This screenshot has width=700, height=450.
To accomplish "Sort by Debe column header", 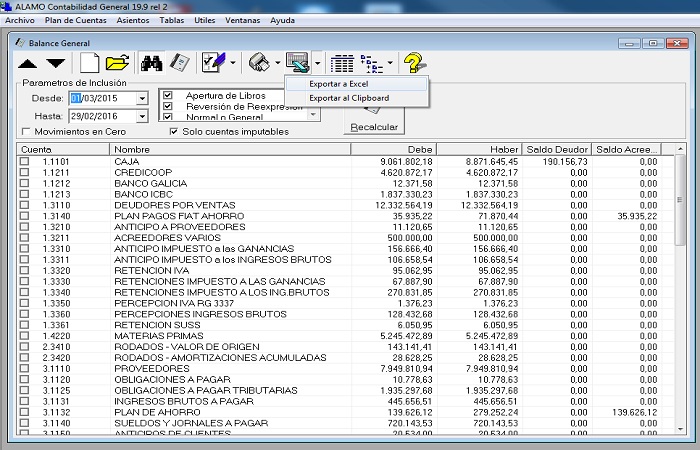I will pyautogui.click(x=393, y=150).
